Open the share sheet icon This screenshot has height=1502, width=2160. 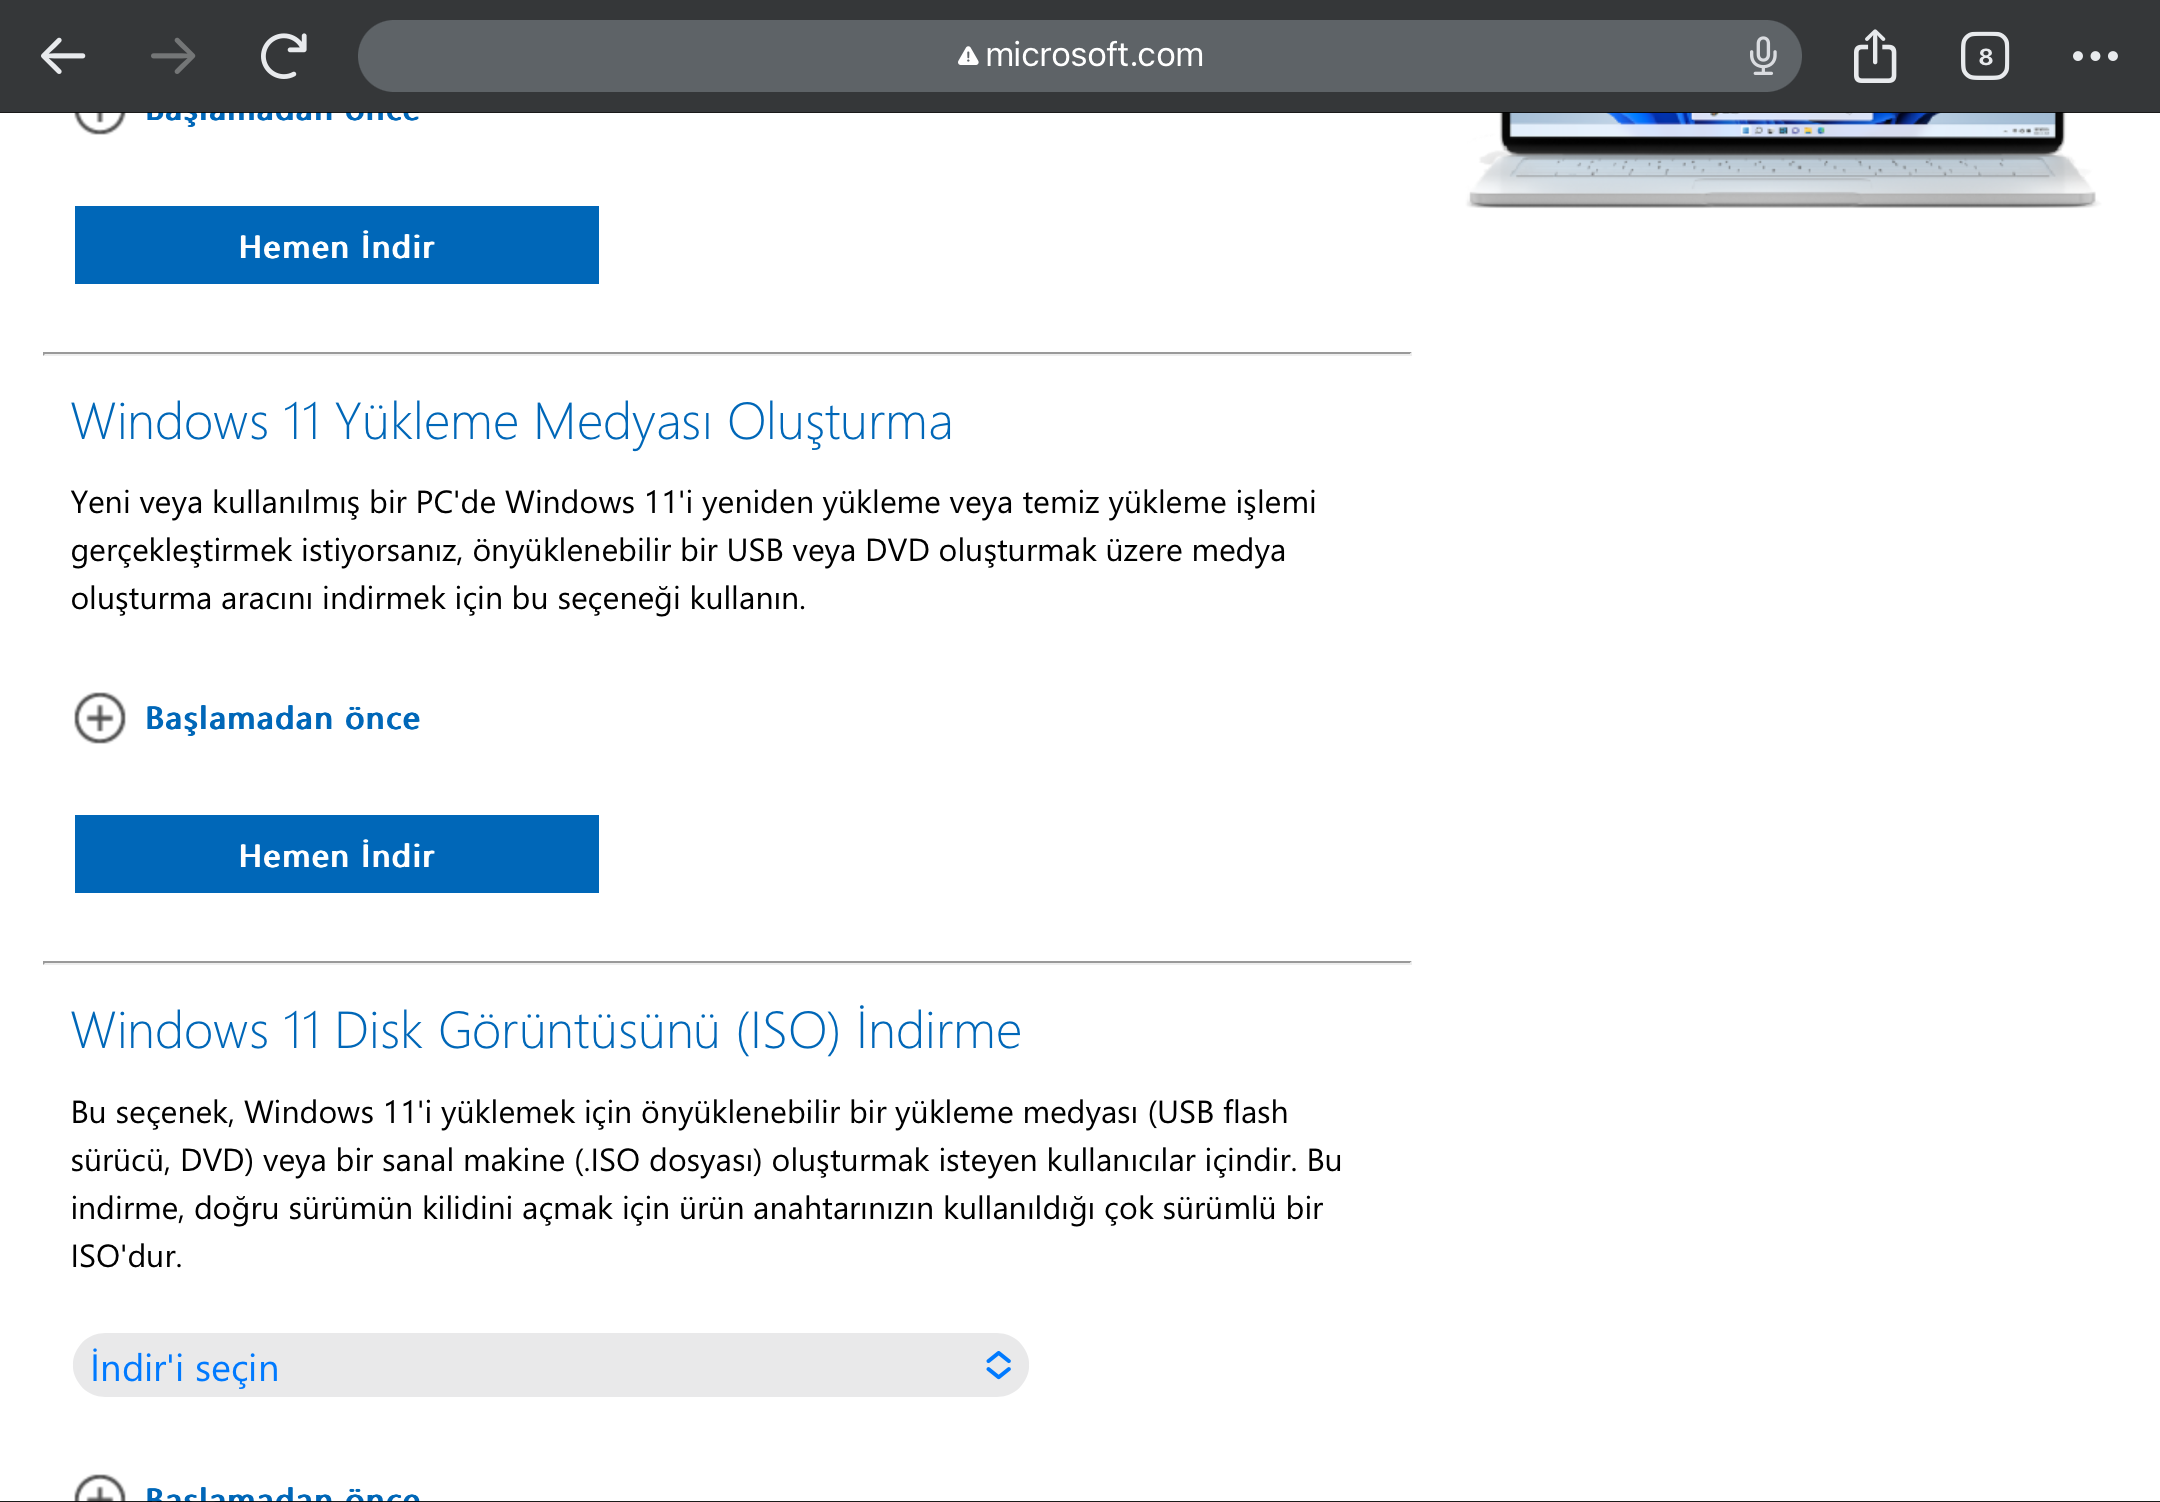point(1874,56)
